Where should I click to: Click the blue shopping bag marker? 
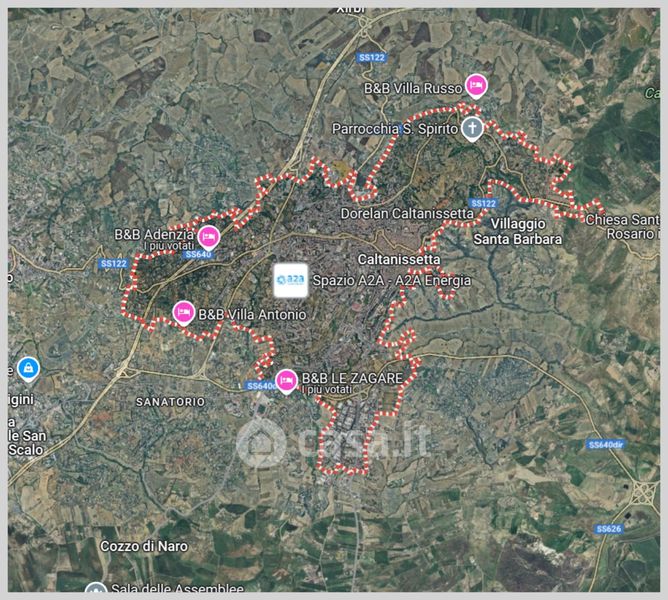pos(28,369)
